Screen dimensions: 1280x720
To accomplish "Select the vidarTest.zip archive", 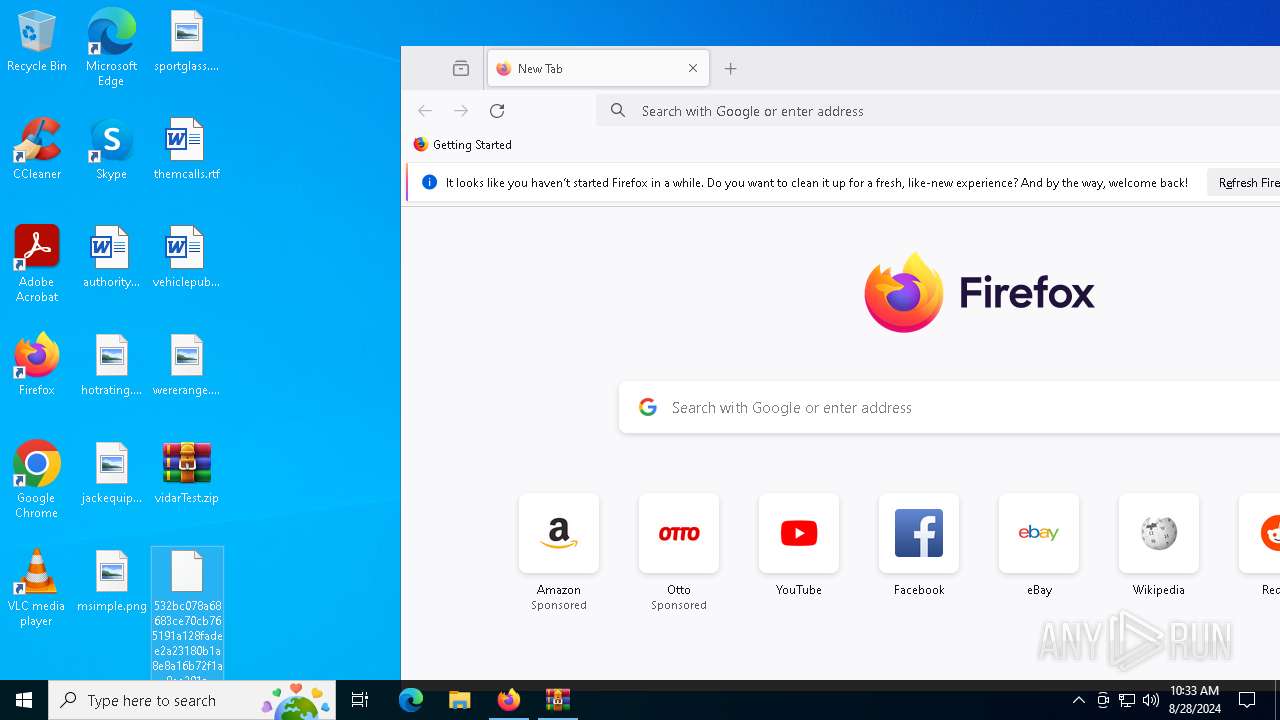I will (x=186, y=473).
